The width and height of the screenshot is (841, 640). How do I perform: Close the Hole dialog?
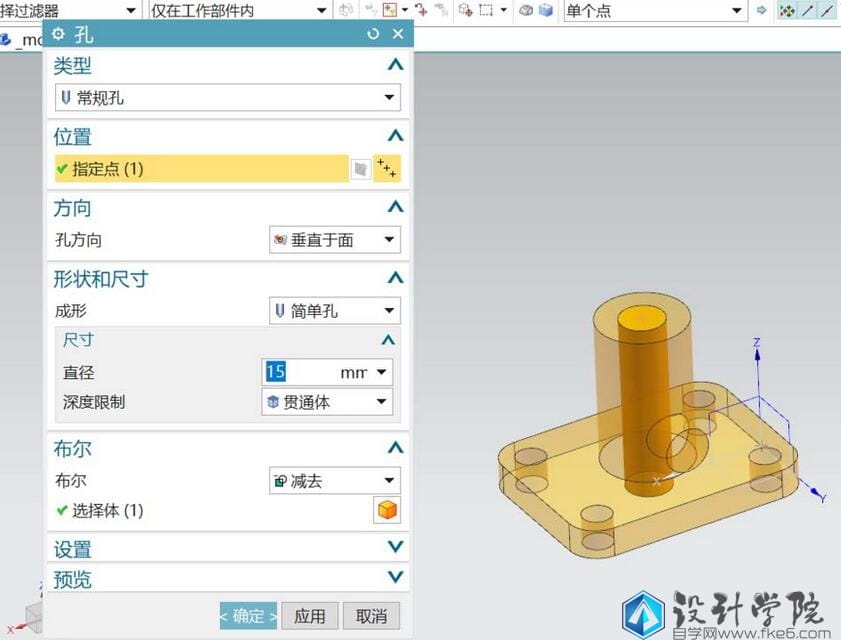tap(398, 34)
